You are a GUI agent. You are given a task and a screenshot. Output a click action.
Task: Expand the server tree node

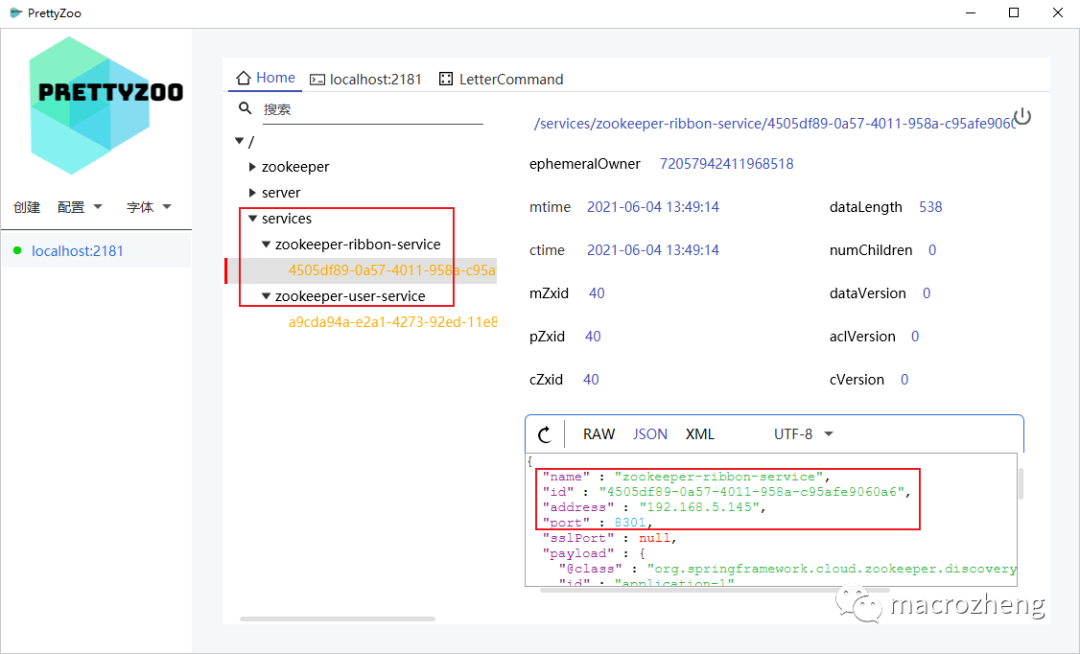tap(252, 193)
